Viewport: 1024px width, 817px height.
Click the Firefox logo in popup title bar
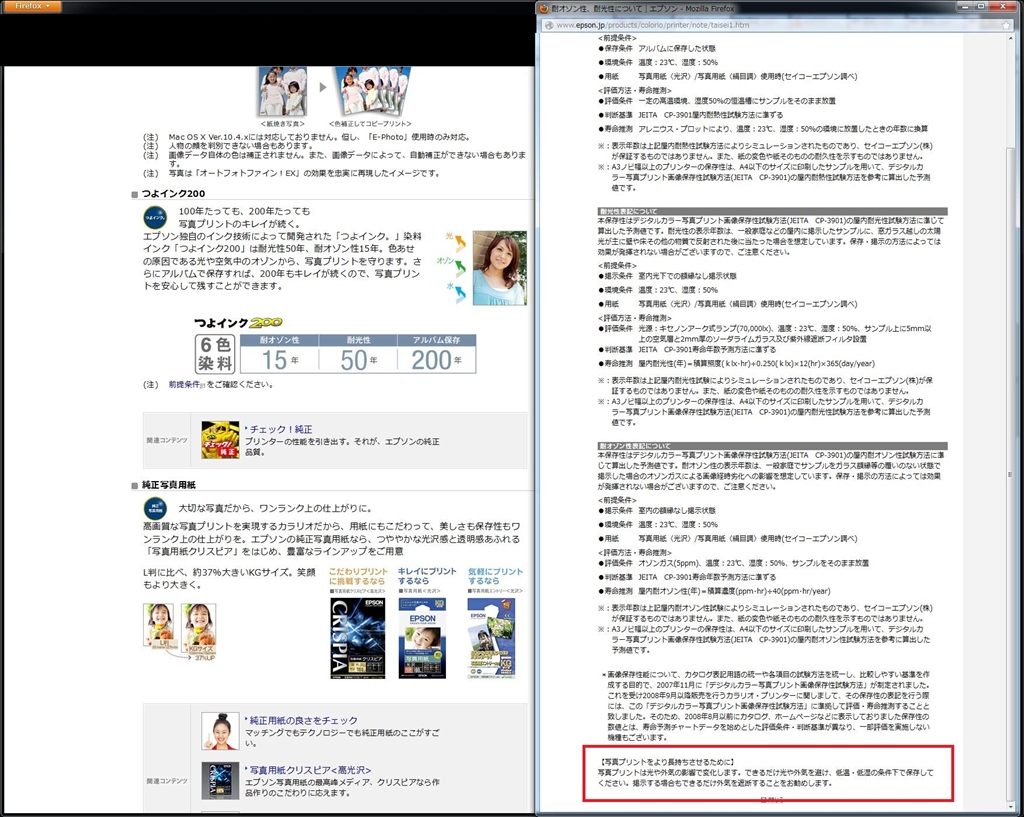coord(543,8)
